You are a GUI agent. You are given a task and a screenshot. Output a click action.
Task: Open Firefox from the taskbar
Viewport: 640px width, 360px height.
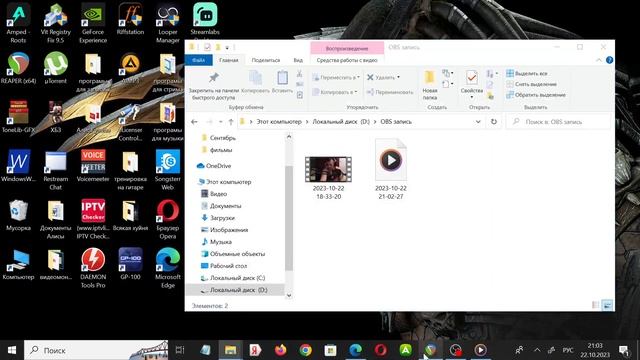[280, 350]
